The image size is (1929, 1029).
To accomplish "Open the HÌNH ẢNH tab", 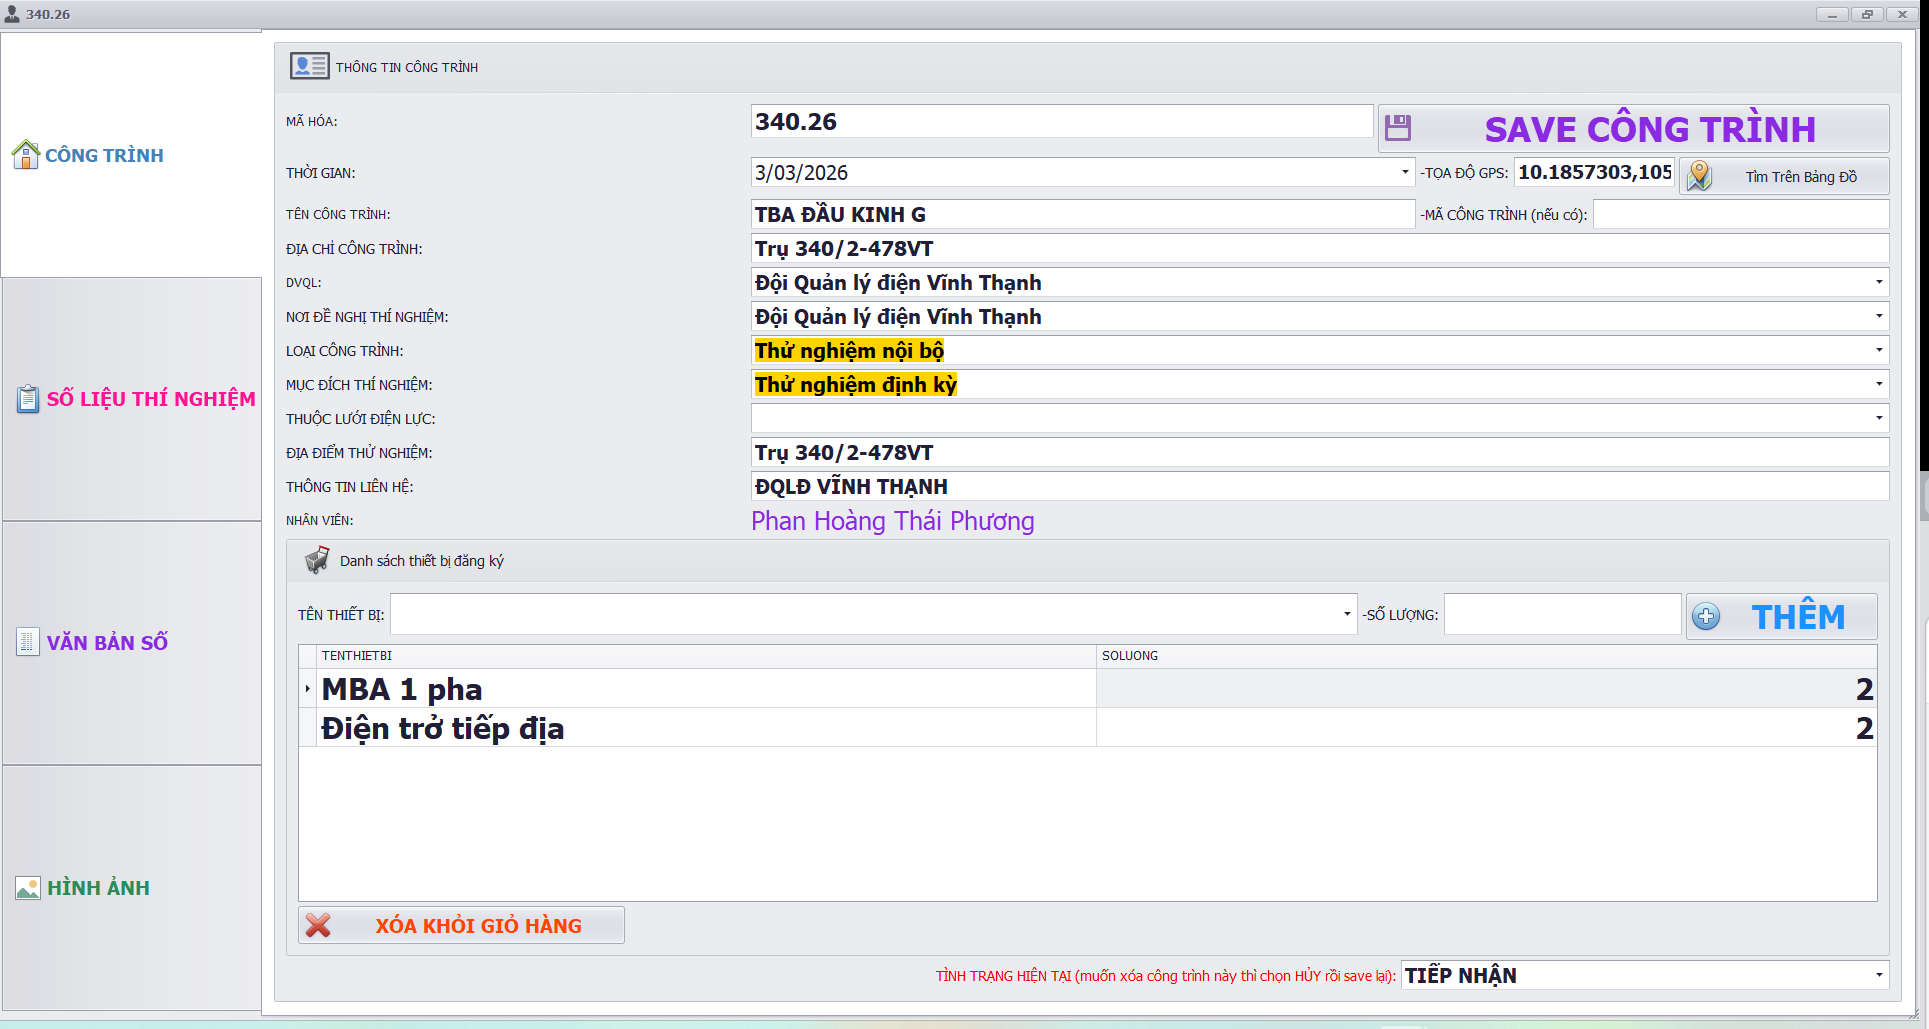I will pyautogui.click(x=98, y=888).
